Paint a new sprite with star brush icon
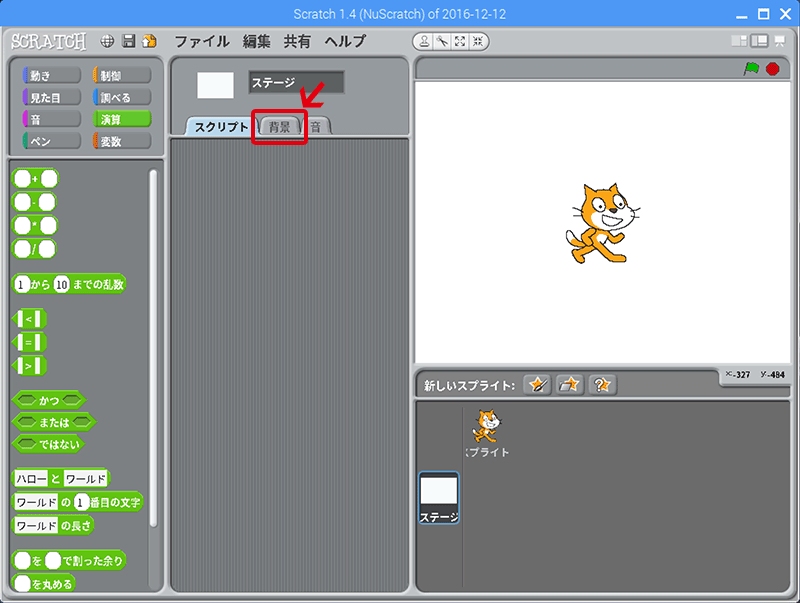 [538, 385]
